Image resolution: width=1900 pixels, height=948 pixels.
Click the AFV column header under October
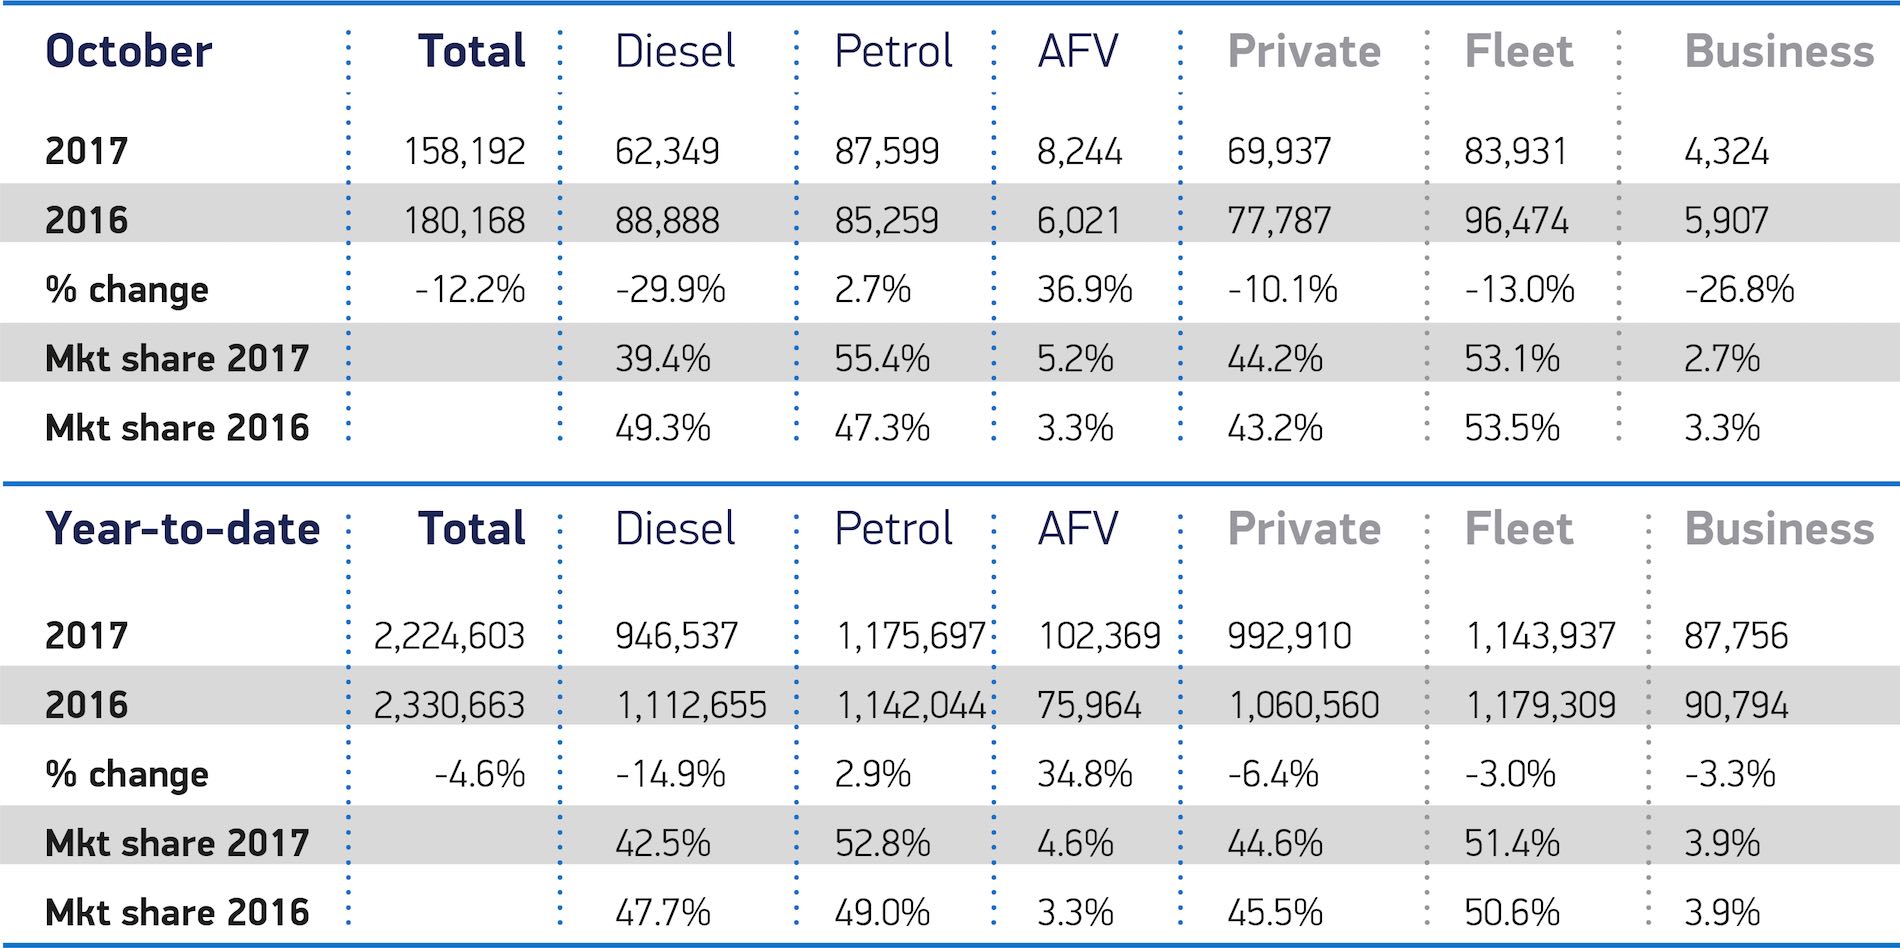[x=1078, y=52]
